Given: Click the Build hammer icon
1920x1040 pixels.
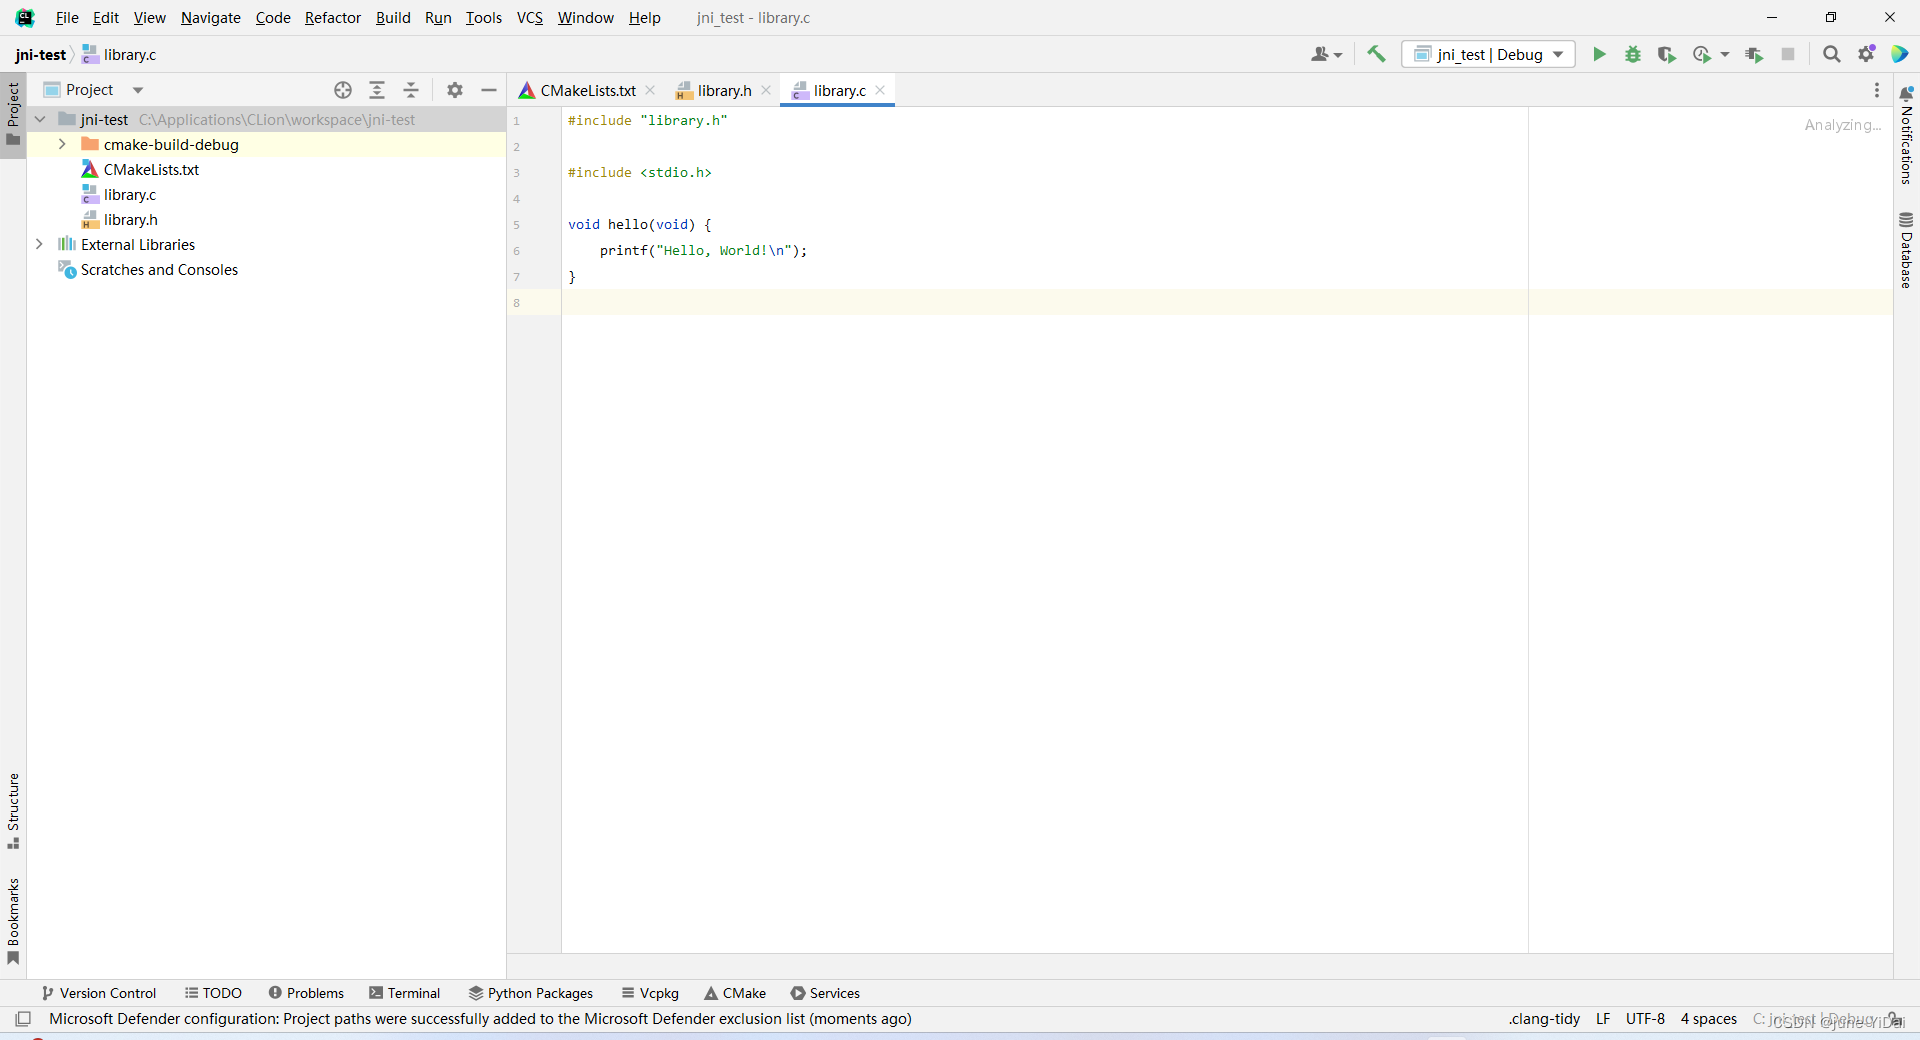Looking at the screenshot, I should click(x=1376, y=54).
